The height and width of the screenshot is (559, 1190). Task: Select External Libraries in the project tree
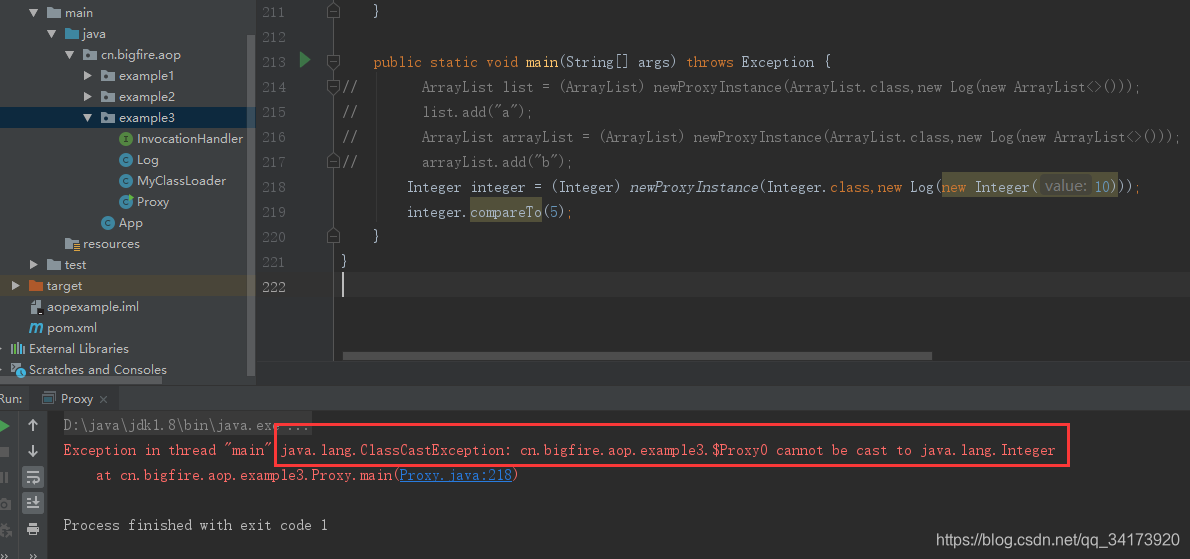click(78, 349)
